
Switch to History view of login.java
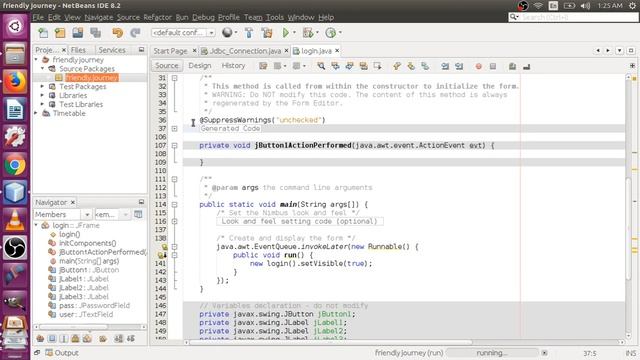[x=233, y=66]
